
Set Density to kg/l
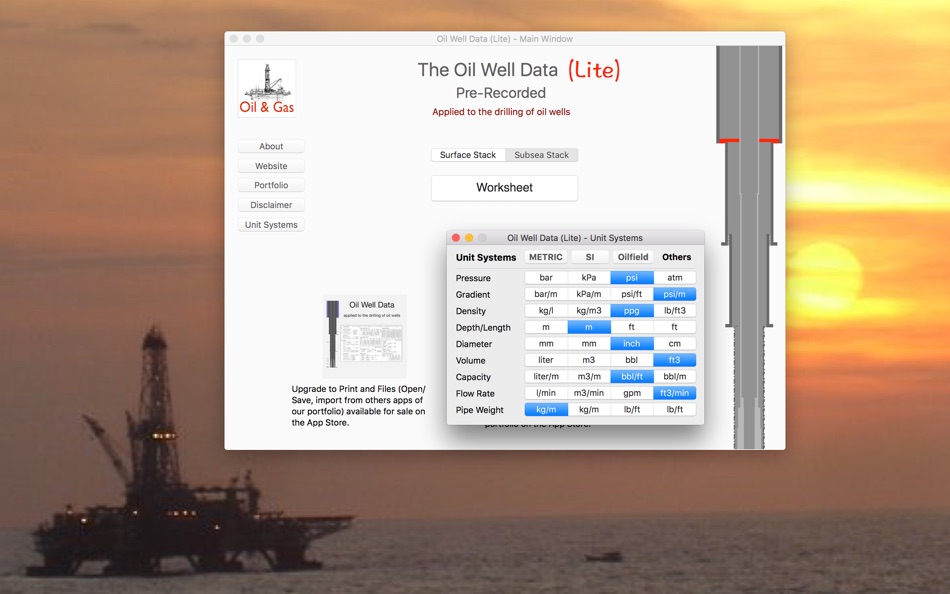click(546, 310)
